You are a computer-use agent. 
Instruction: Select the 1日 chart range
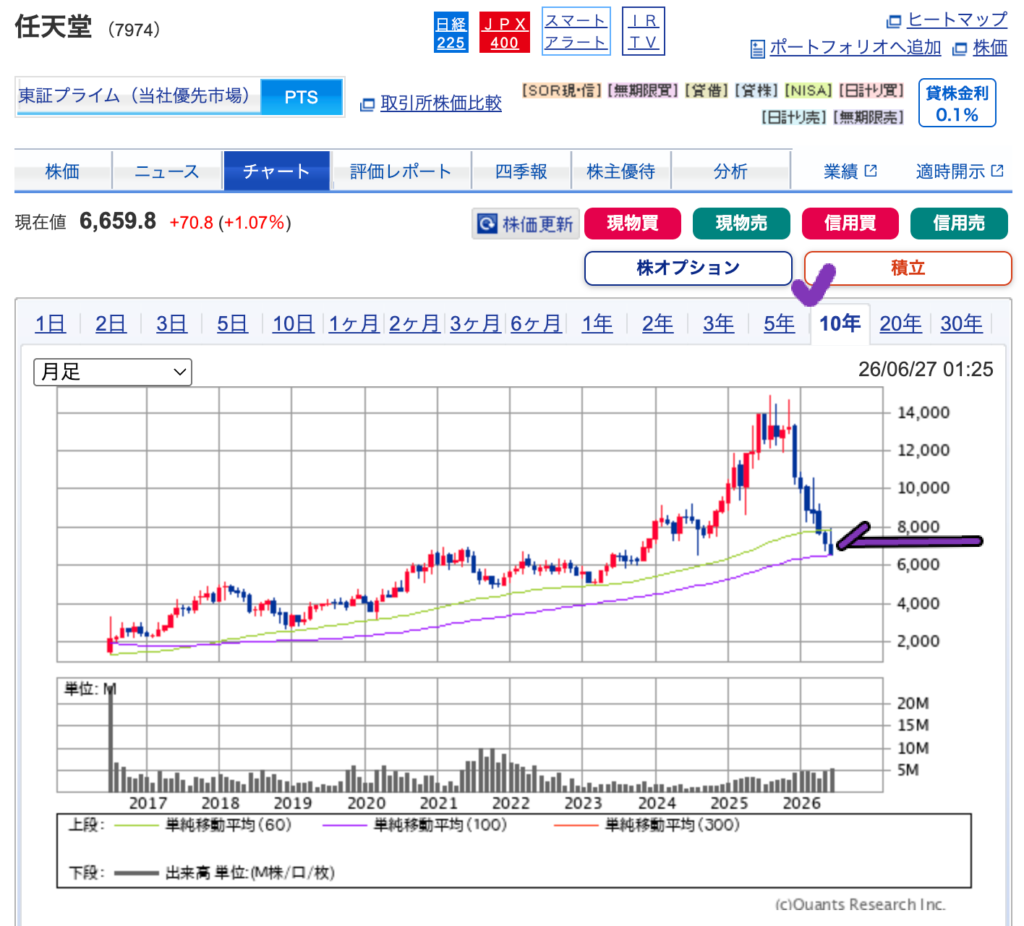[x=50, y=323]
